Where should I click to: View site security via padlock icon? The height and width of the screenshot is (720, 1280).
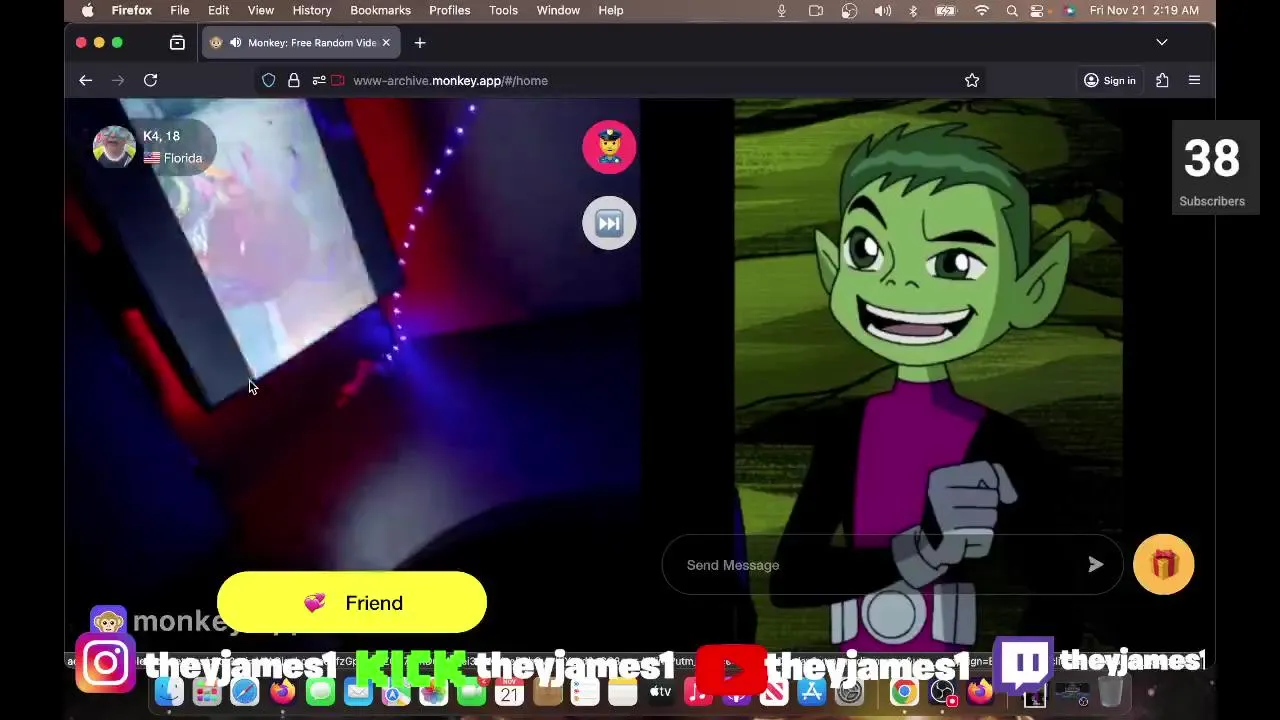[294, 80]
